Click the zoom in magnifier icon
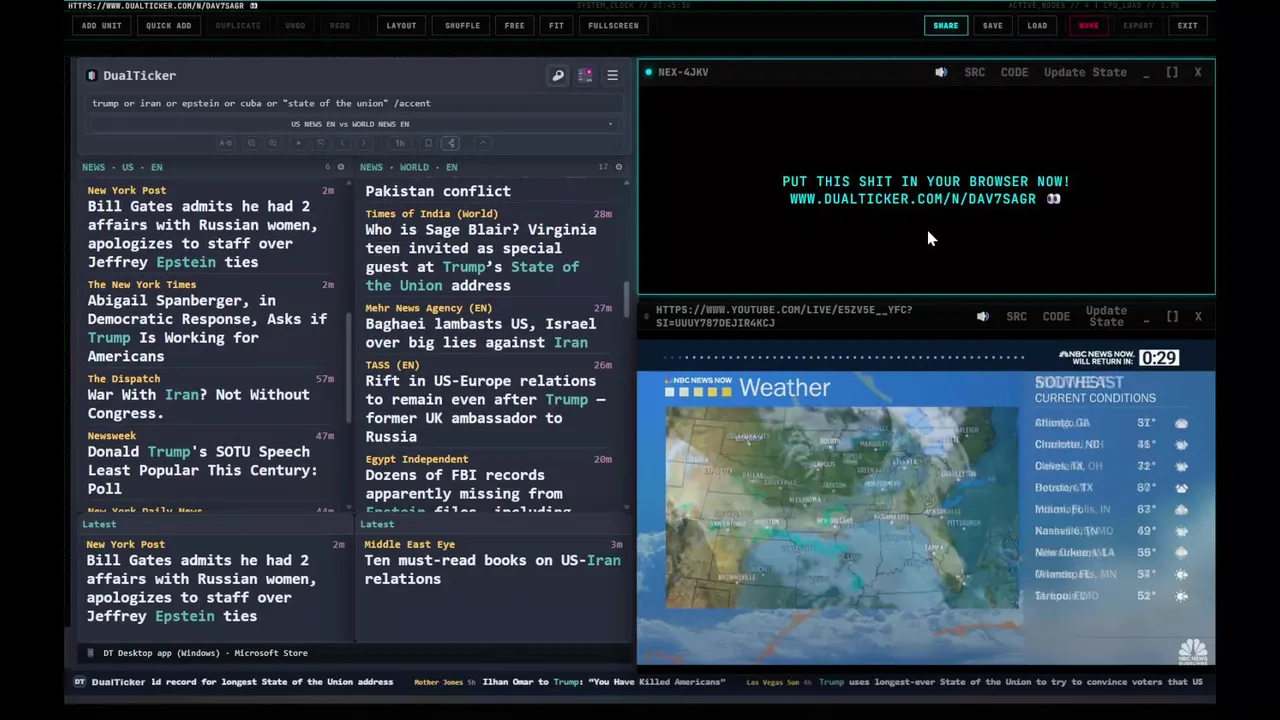 273,143
